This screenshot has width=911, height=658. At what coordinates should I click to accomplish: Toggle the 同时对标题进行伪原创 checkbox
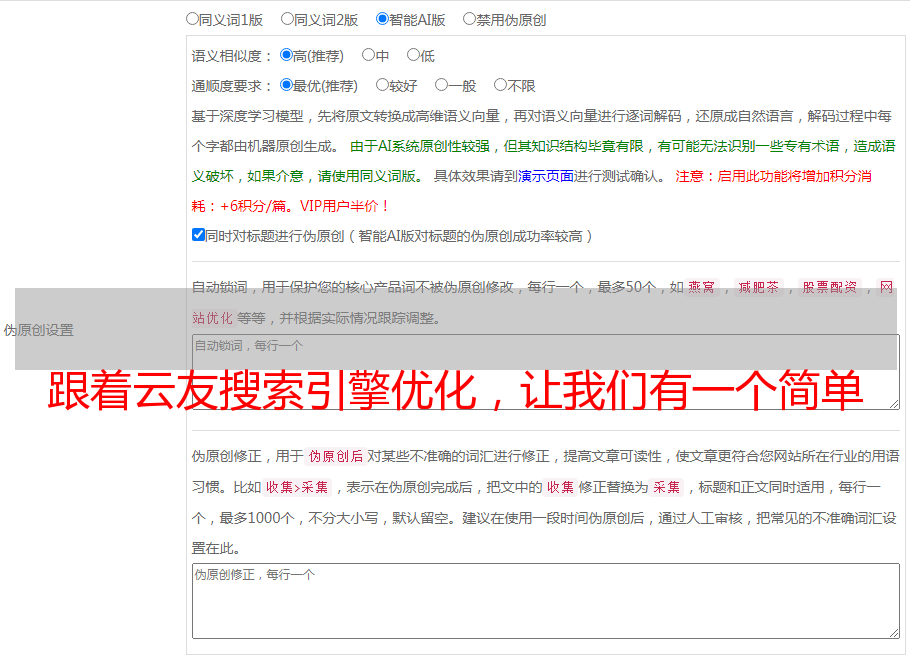click(198, 235)
